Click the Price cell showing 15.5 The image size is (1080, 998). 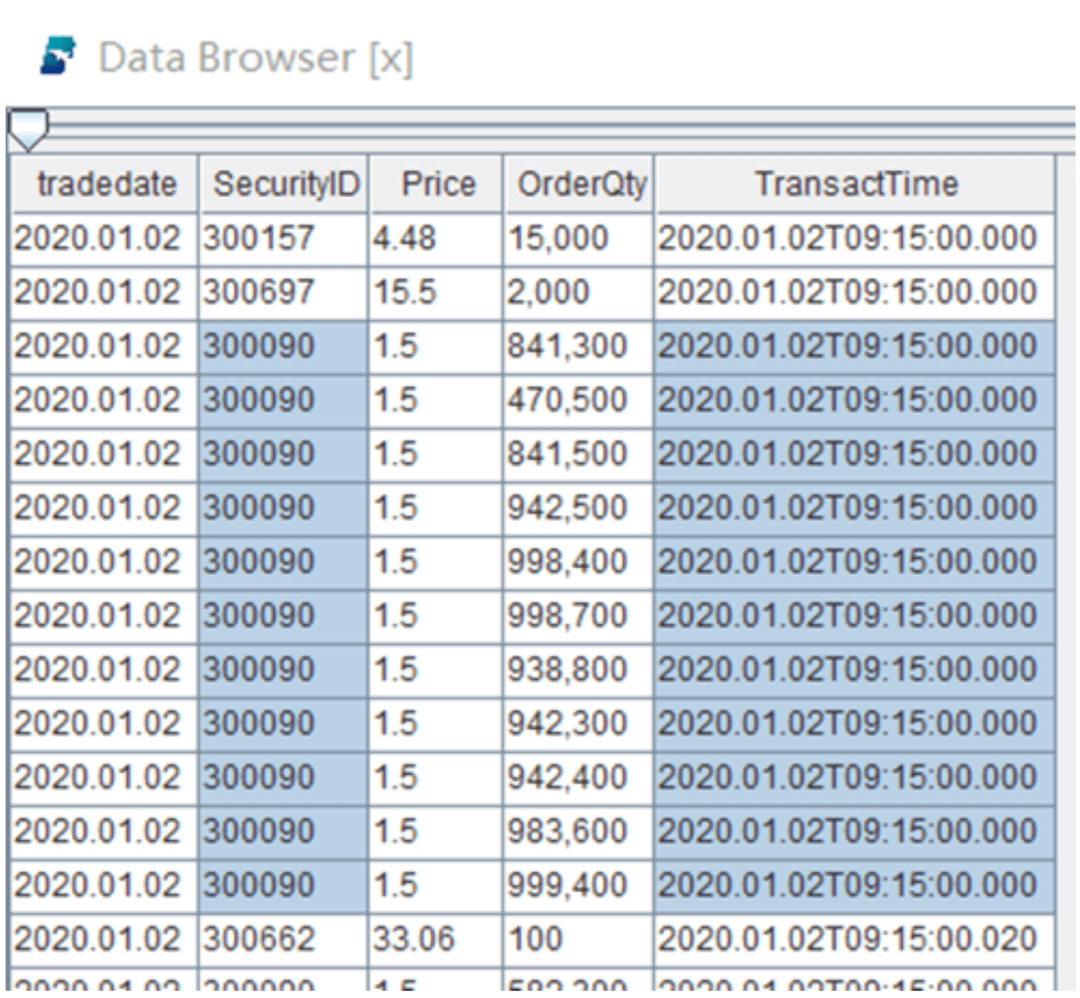coord(436,292)
